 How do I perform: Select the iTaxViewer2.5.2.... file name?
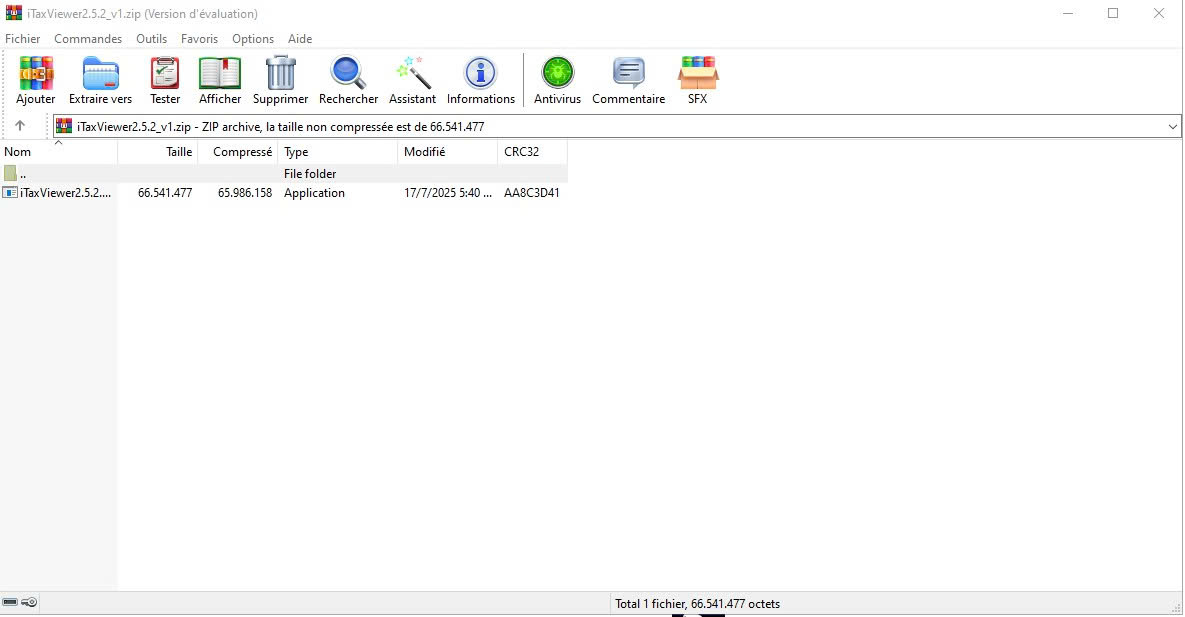click(66, 193)
